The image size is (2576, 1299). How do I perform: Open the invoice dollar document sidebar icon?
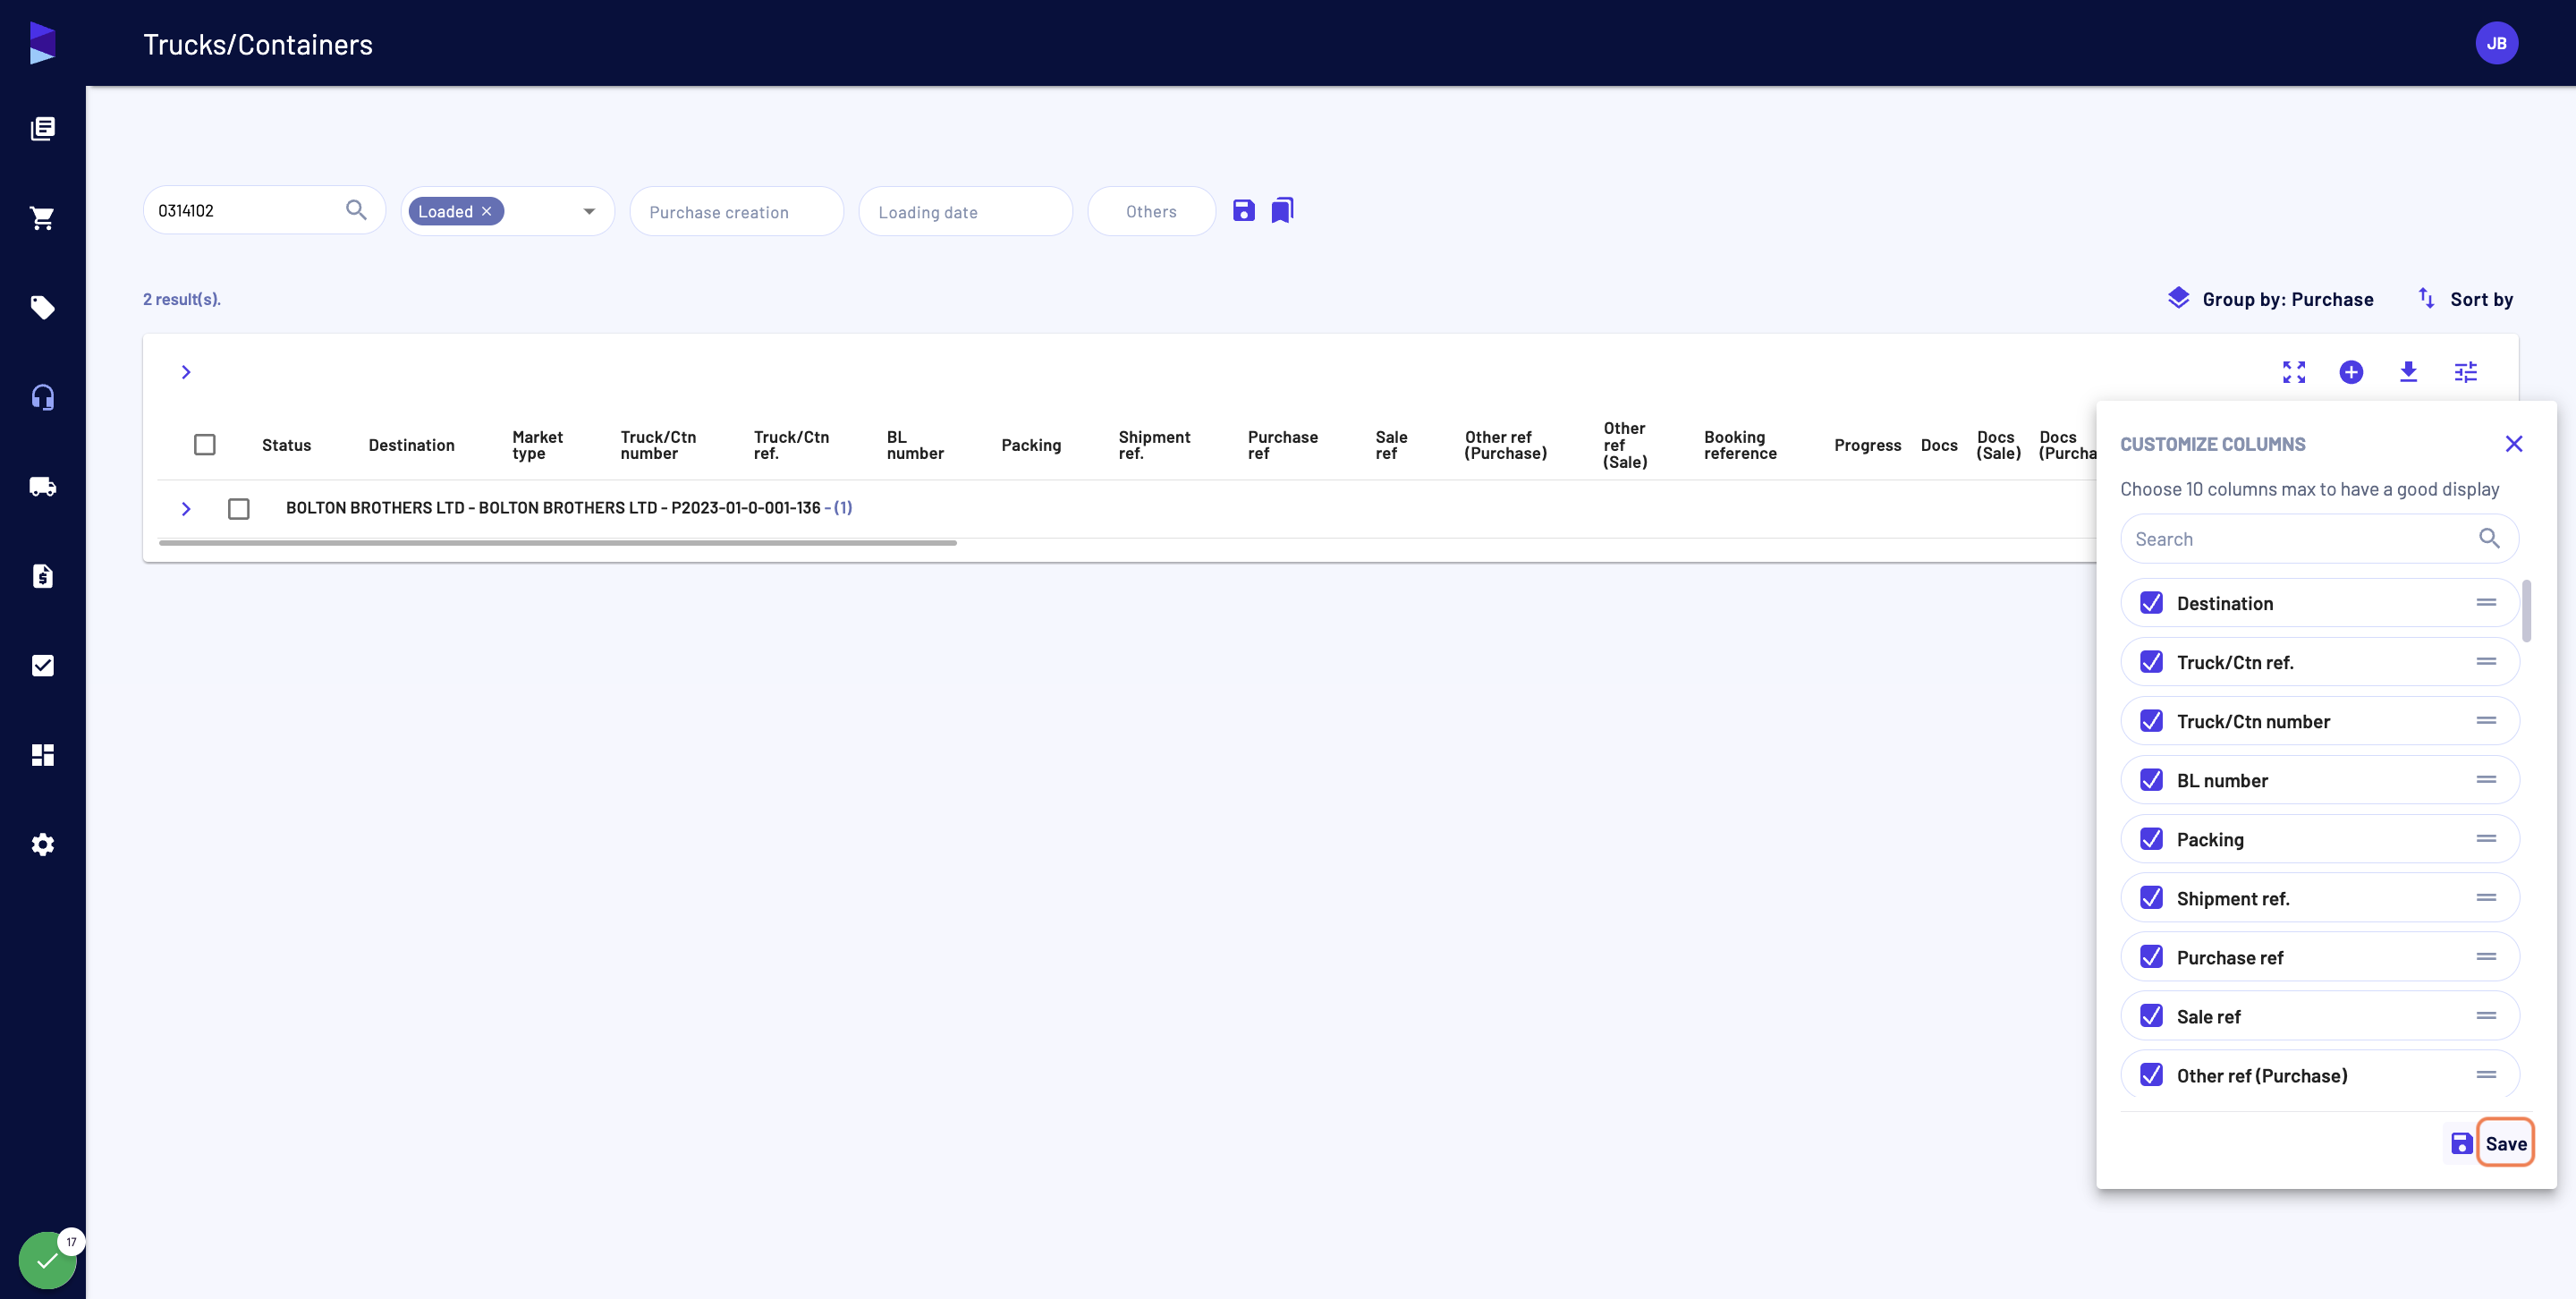(43, 576)
